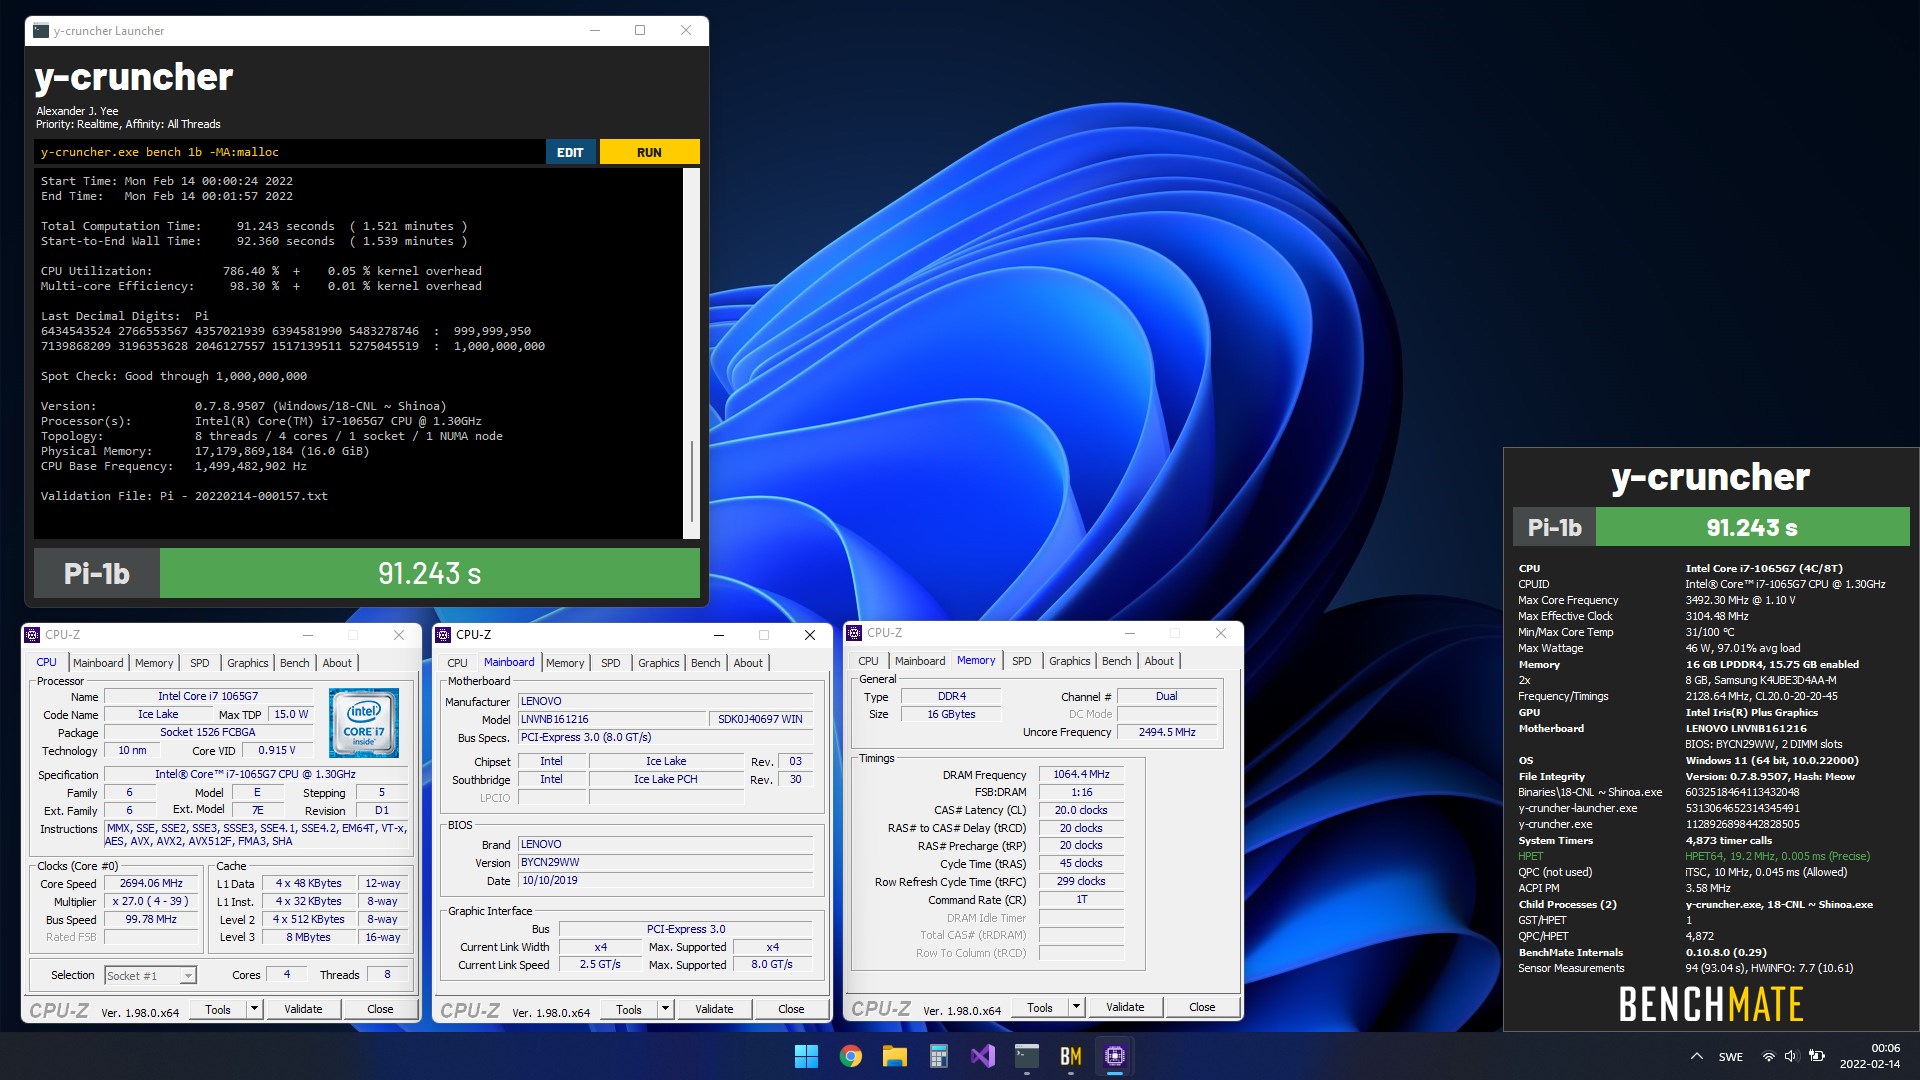Viewport: 1920px width, 1080px height.
Task: Click the SWE language indicator
Action: coord(1731,1057)
